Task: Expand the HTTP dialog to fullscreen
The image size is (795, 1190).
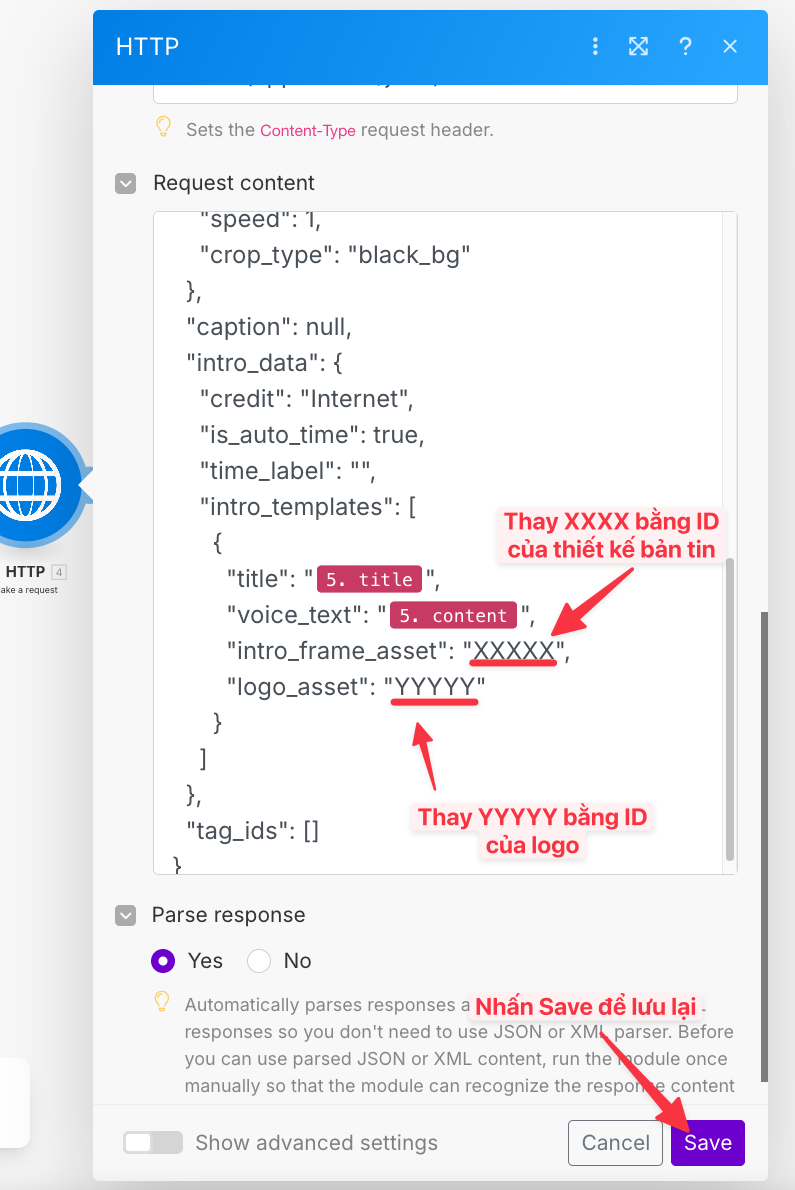Action: [x=638, y=46]
